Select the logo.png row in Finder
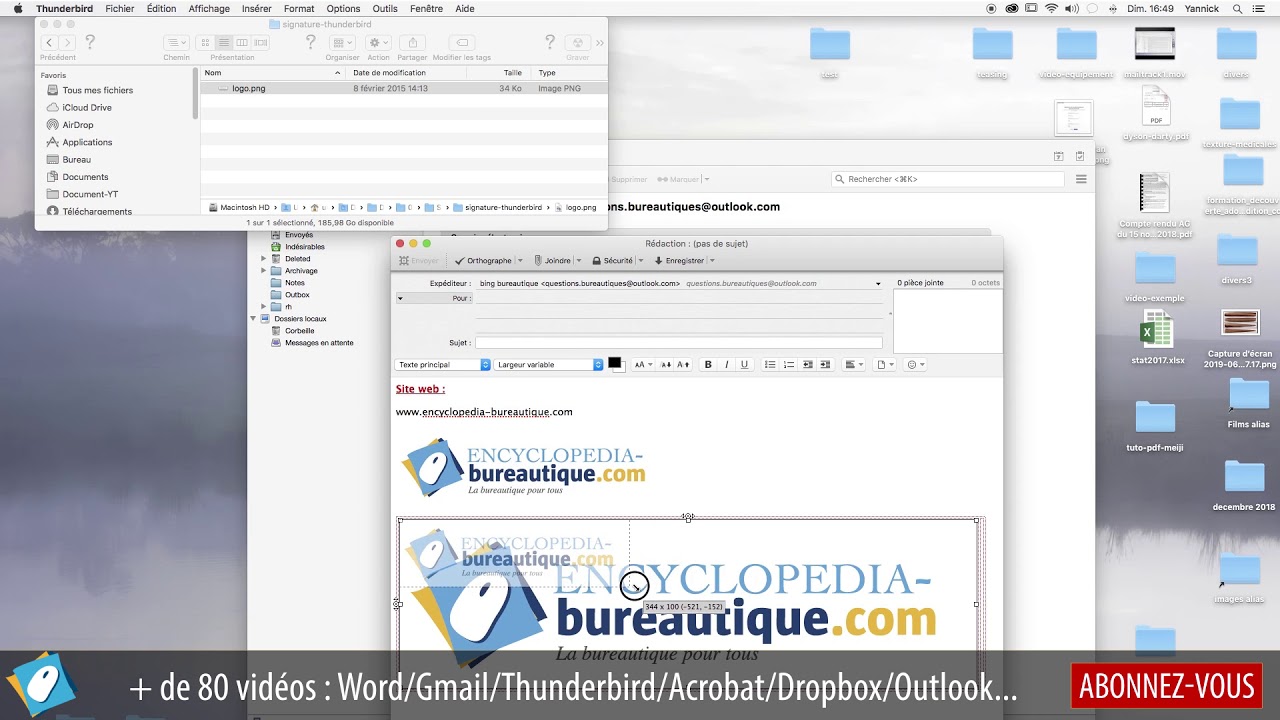This screenshot has height=720, width=1280. click(403, 88)
